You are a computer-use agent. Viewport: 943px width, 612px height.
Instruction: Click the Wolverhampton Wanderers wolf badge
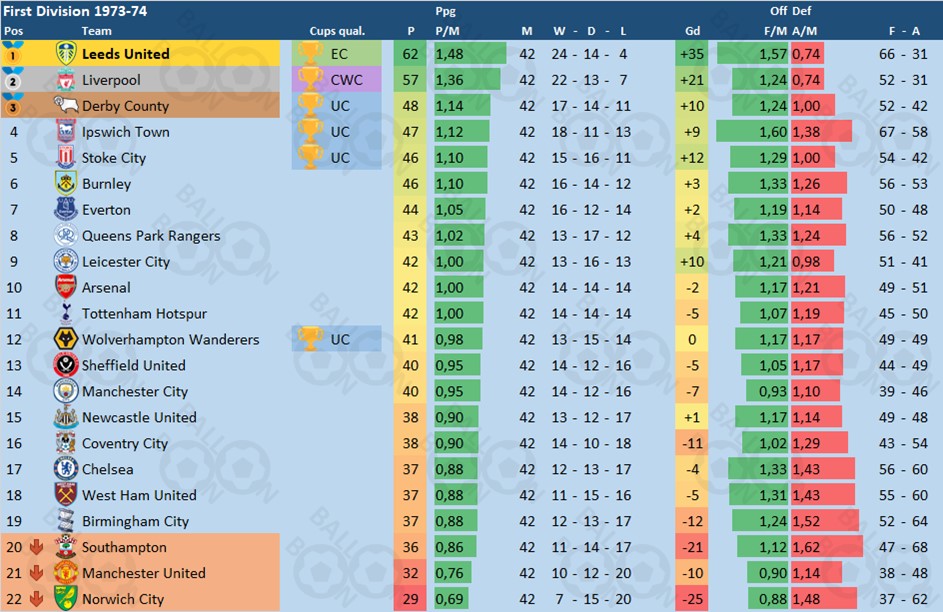(66, 339)
